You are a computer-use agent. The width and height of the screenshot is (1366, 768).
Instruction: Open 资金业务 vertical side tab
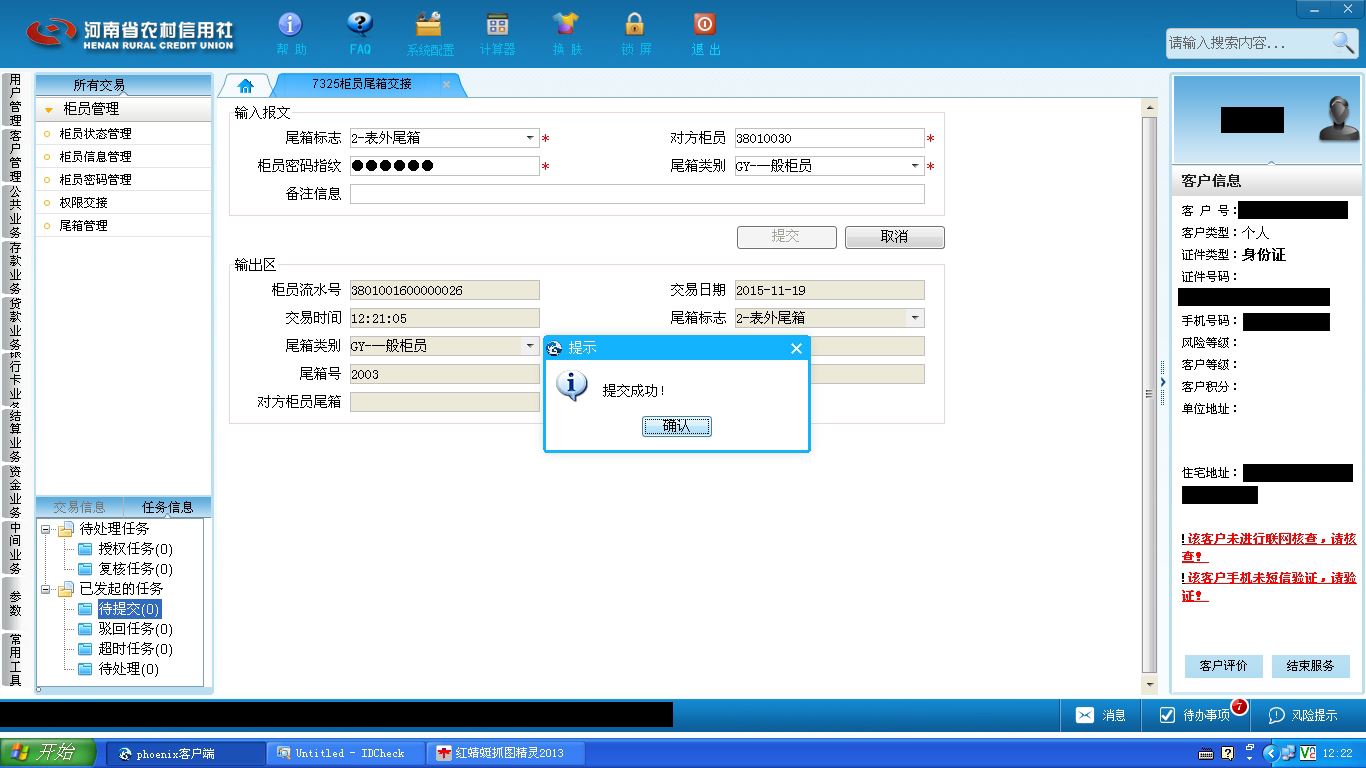(15, 492)
